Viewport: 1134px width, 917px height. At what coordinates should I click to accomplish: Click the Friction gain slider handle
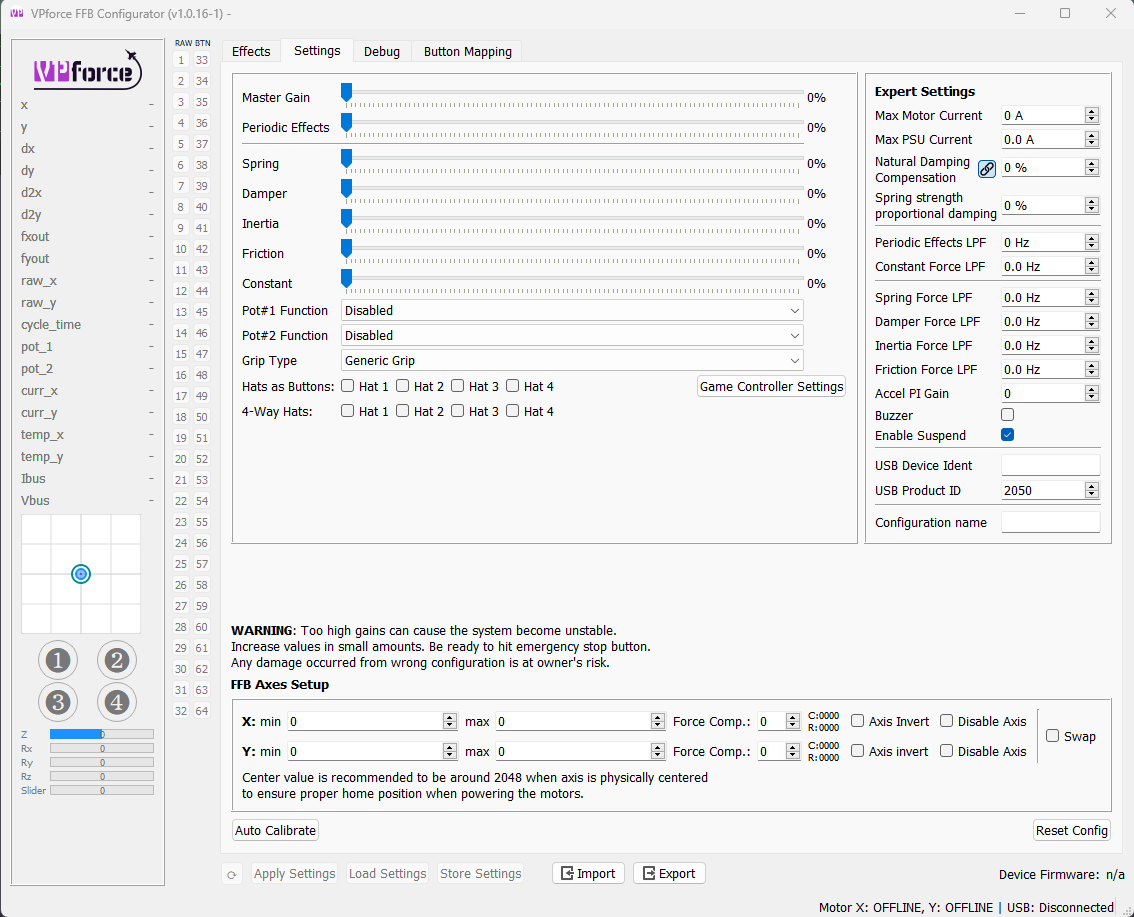[x=346, y=249]
